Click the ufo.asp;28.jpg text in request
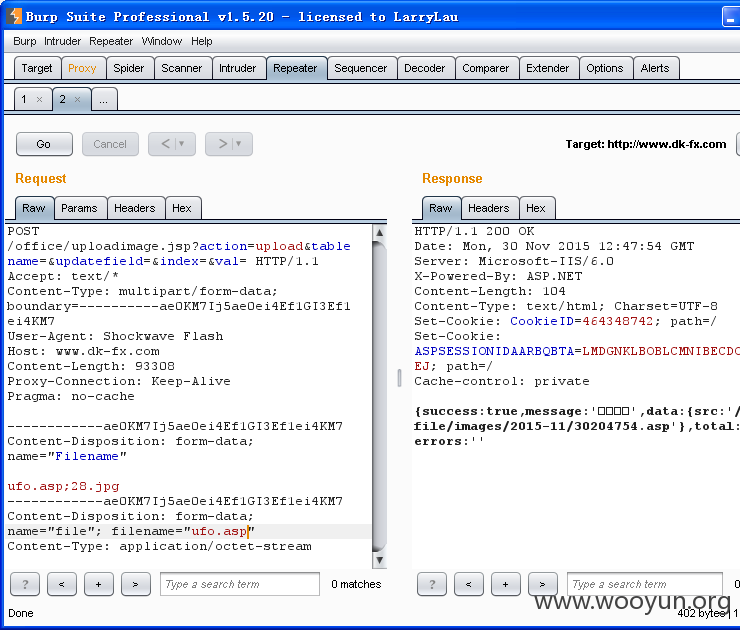The width and height of the screenshot is (740, 630). pos(63,486)
